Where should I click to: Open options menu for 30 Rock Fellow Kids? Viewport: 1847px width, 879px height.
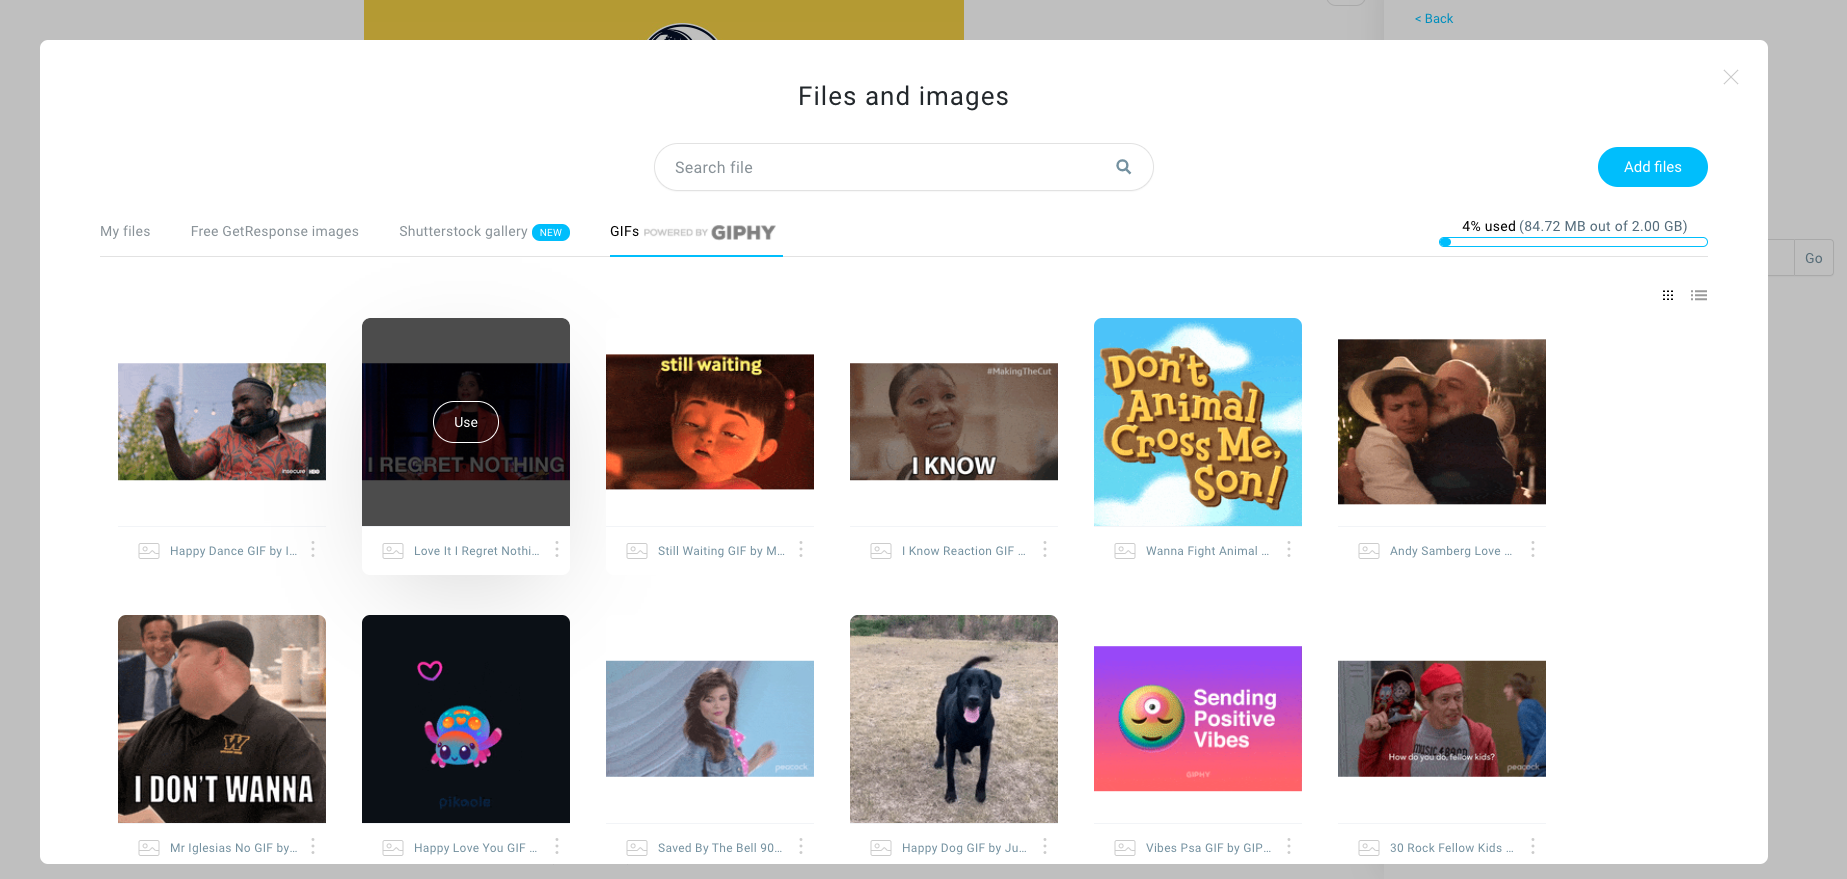[1533, 847]
